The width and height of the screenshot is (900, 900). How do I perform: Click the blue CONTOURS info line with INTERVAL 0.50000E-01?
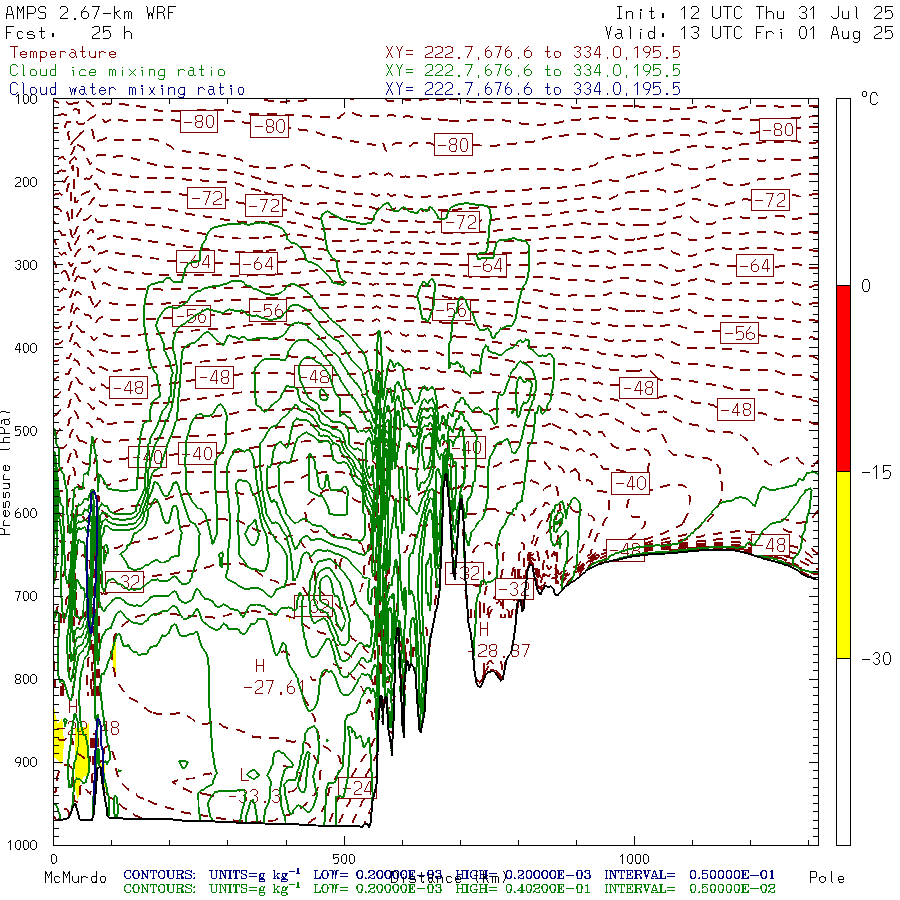tap(449, 875)
